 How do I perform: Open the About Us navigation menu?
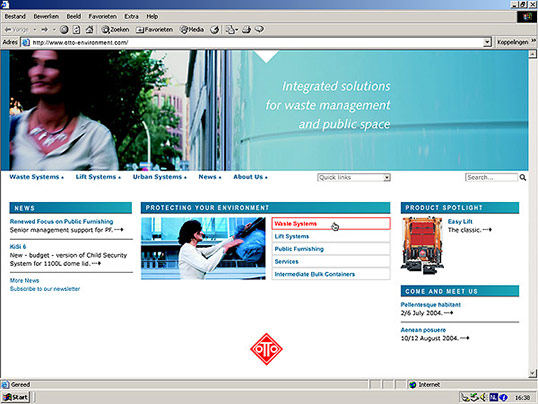click(250, 177)
